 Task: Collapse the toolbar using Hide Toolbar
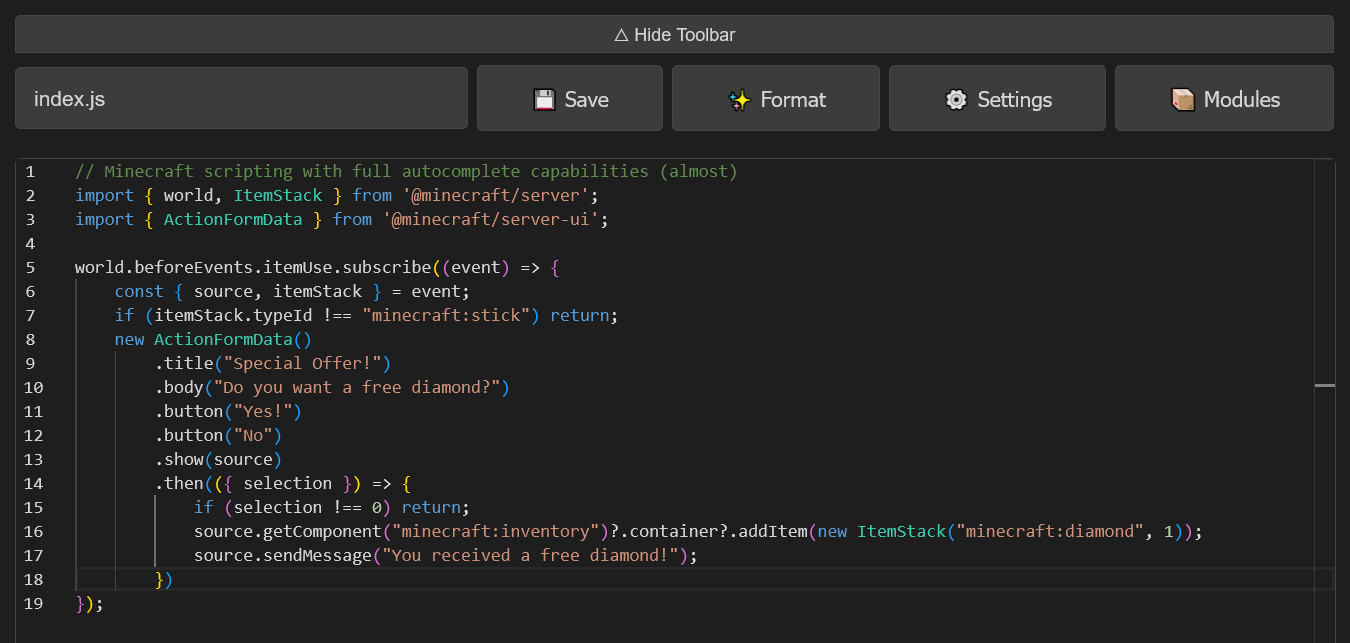point(674,34)
